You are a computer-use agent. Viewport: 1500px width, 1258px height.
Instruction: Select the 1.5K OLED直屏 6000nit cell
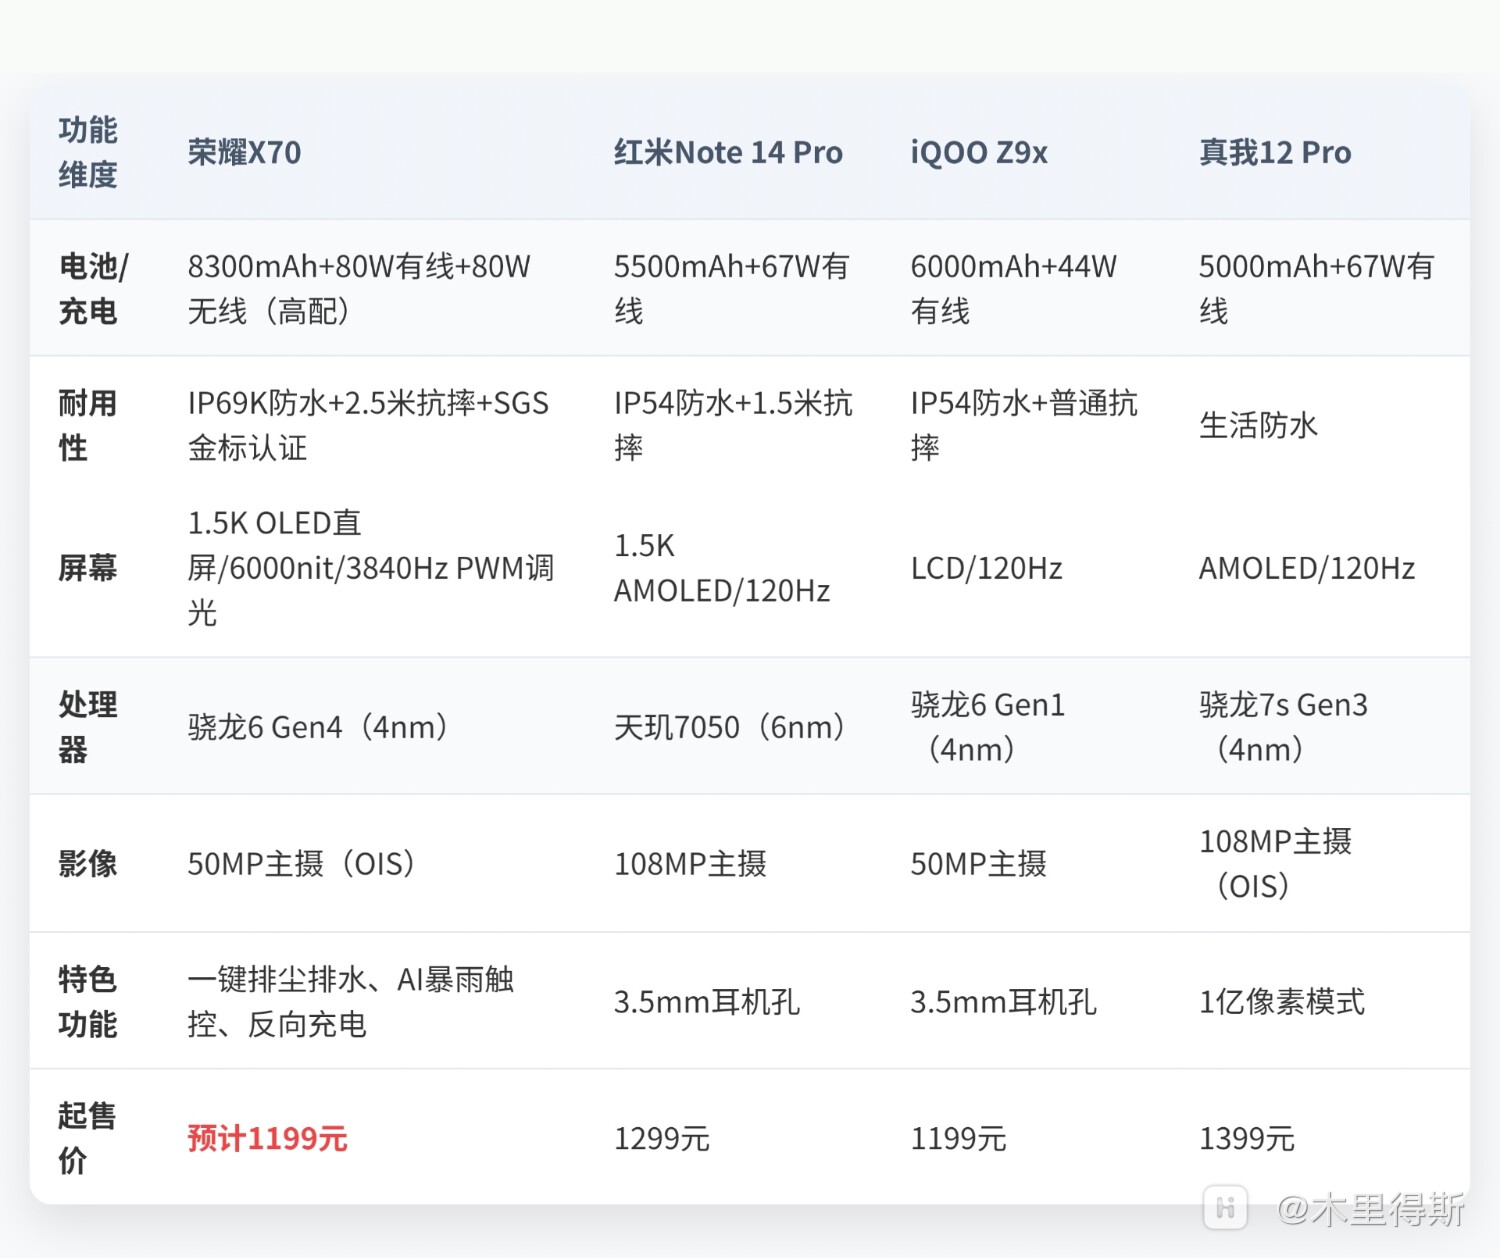371,568
